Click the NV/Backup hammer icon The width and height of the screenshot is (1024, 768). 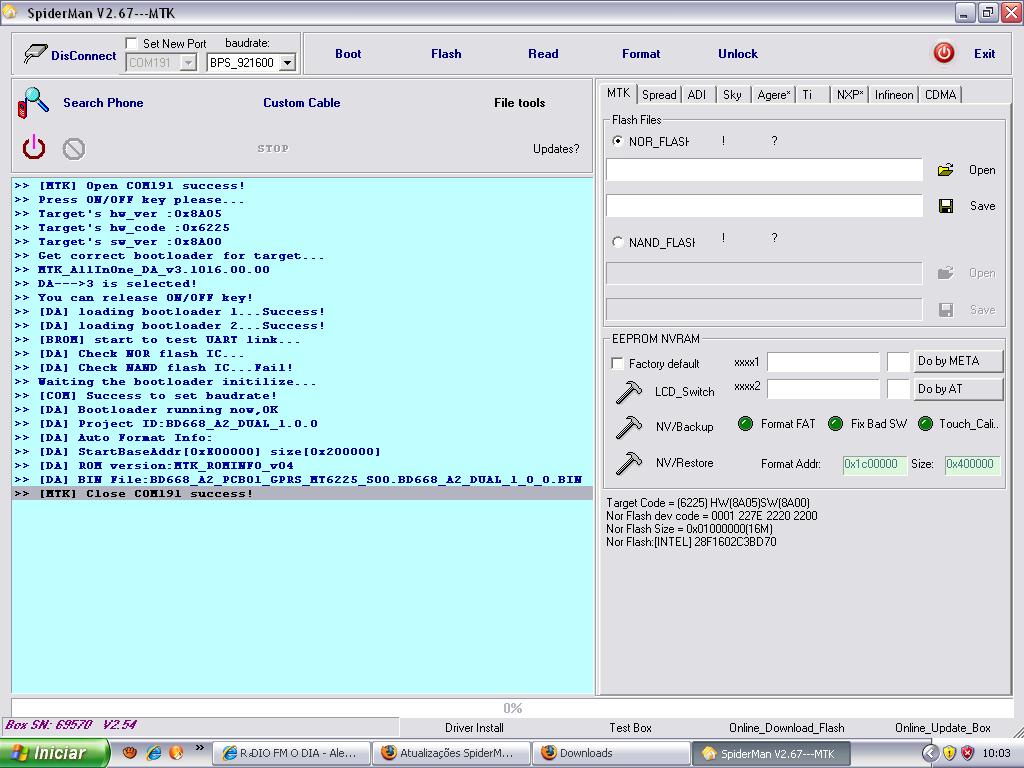[629, 427]
